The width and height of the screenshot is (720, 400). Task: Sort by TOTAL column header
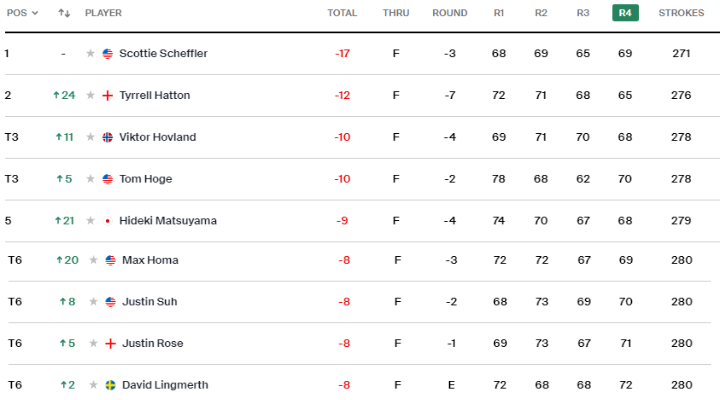tap(342, 13)
